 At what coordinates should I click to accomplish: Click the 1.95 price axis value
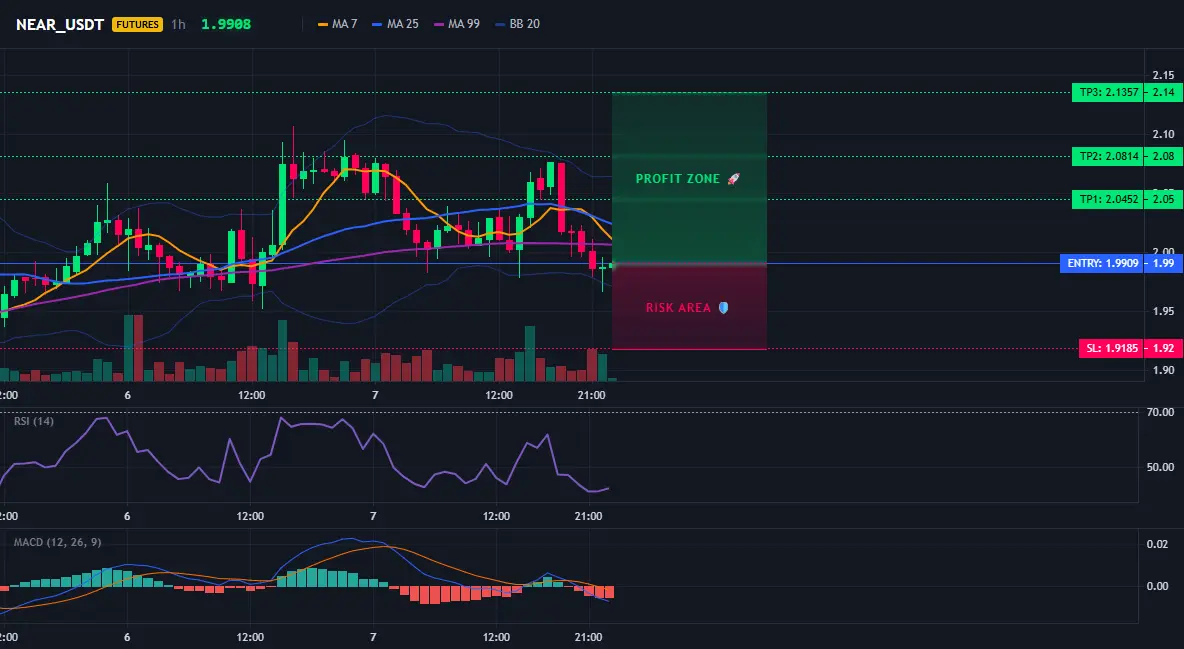(x=1164, y=311)
